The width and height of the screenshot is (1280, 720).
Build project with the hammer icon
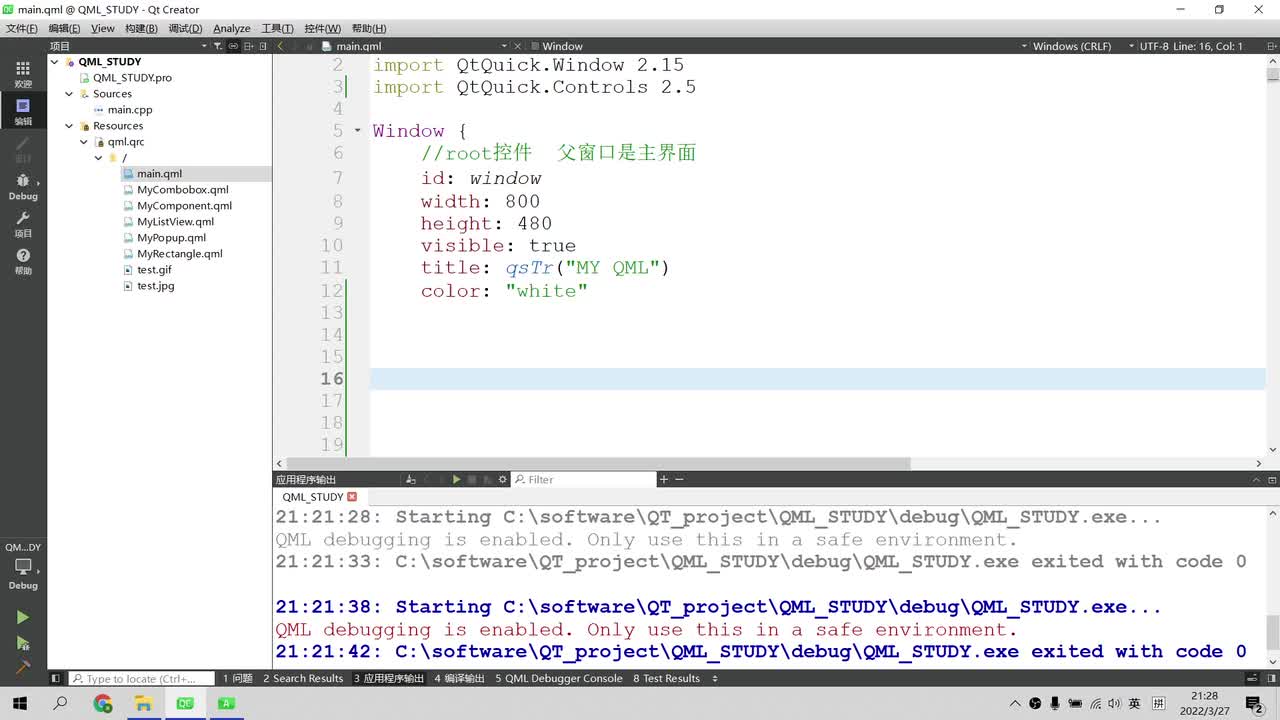(x=23, y=667)
